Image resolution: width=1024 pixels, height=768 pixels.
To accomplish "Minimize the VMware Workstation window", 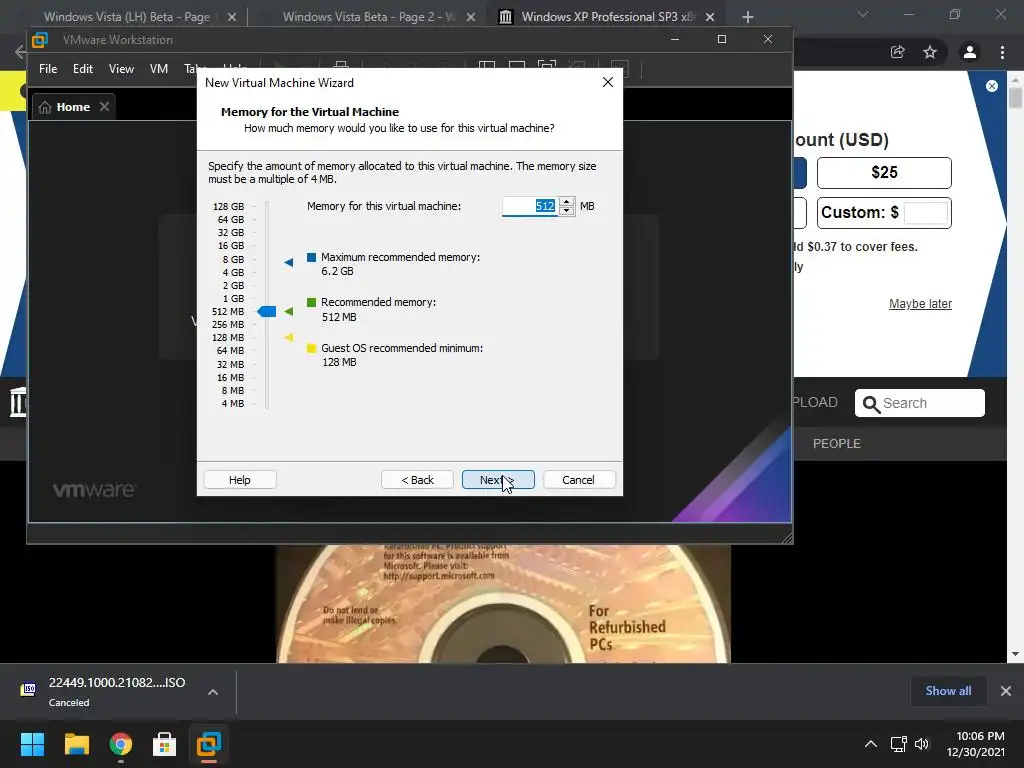I will [x=675, y=39].
